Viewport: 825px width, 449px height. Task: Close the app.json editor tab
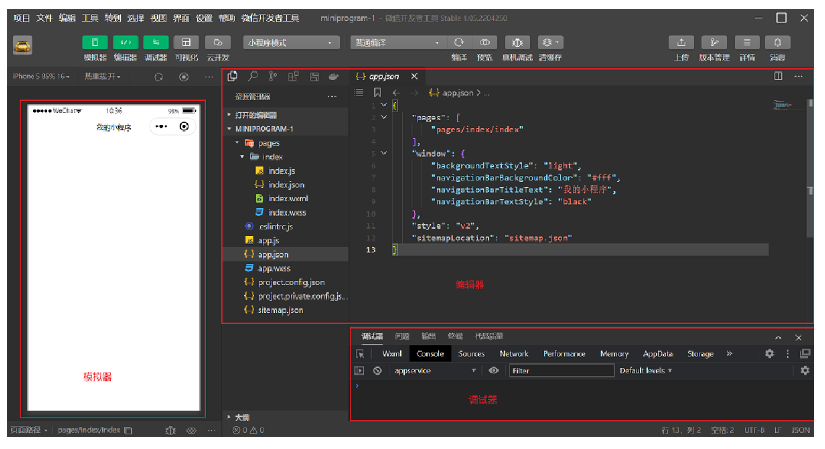(415, 76)
